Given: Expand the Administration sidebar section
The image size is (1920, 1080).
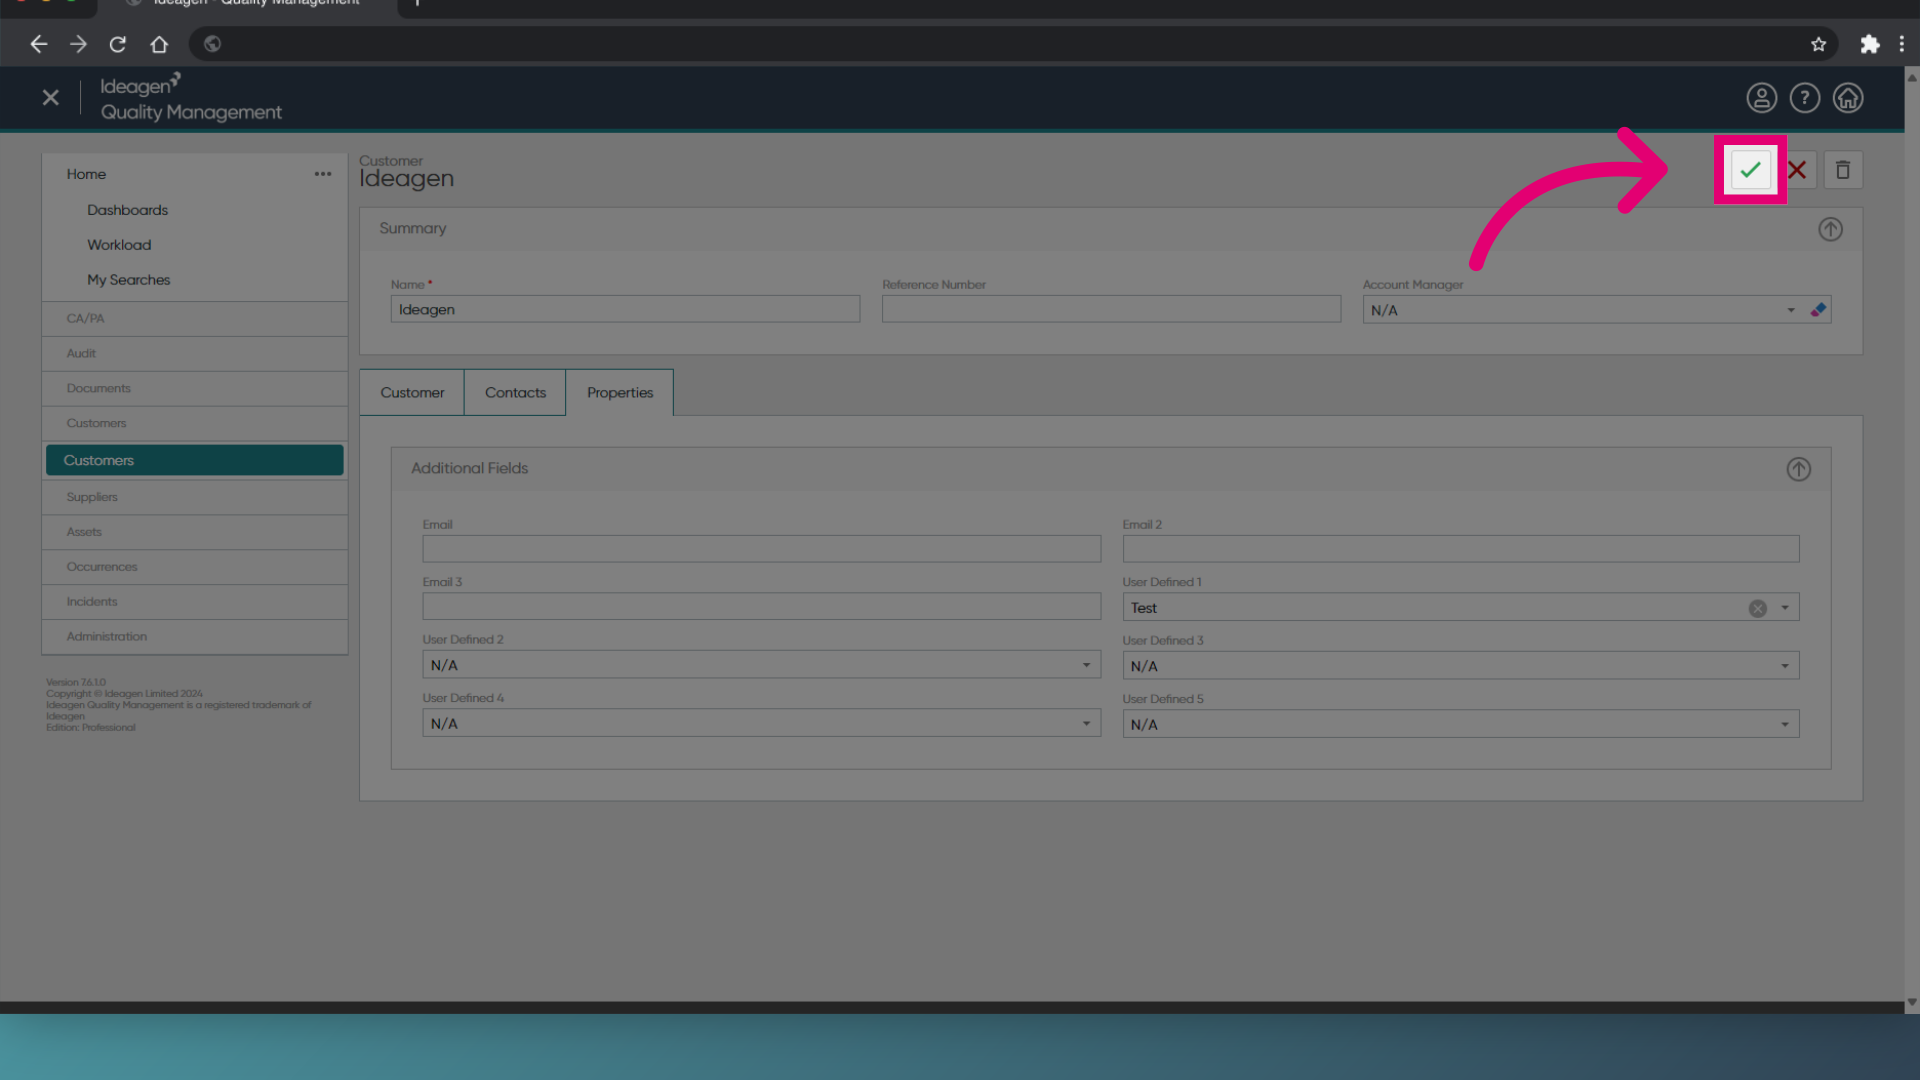Looking at the screenshot, I should 195,637.
